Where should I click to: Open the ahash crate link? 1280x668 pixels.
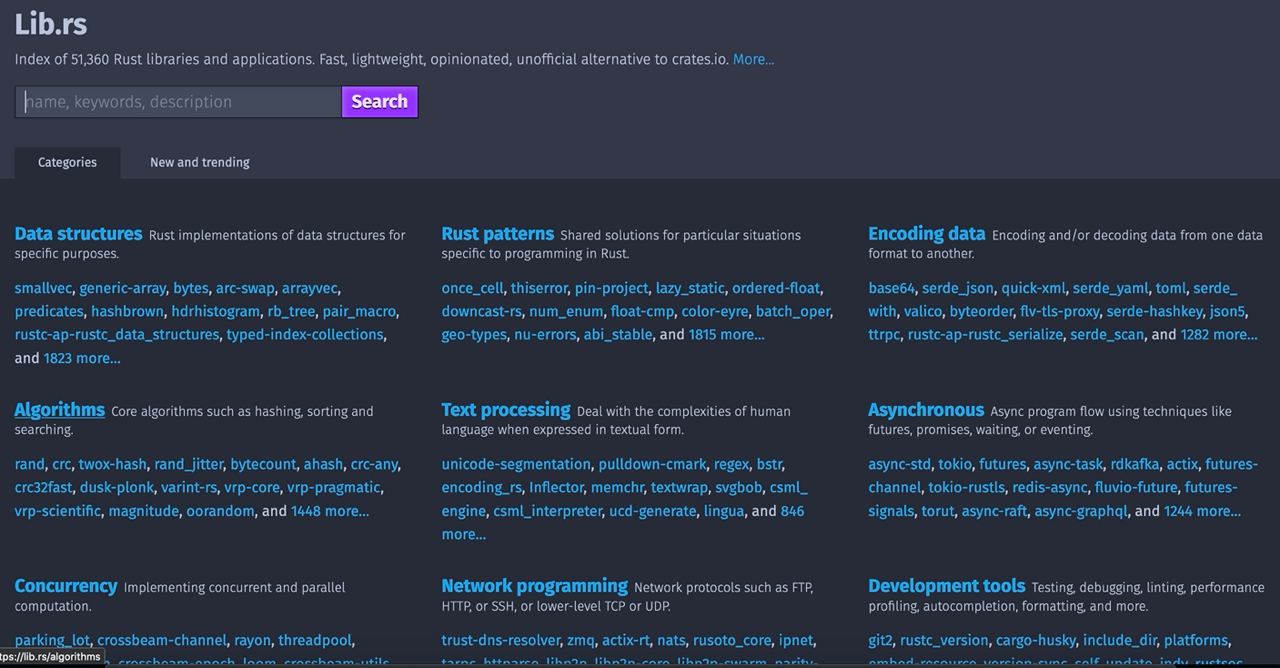click(x=323, y=464)
